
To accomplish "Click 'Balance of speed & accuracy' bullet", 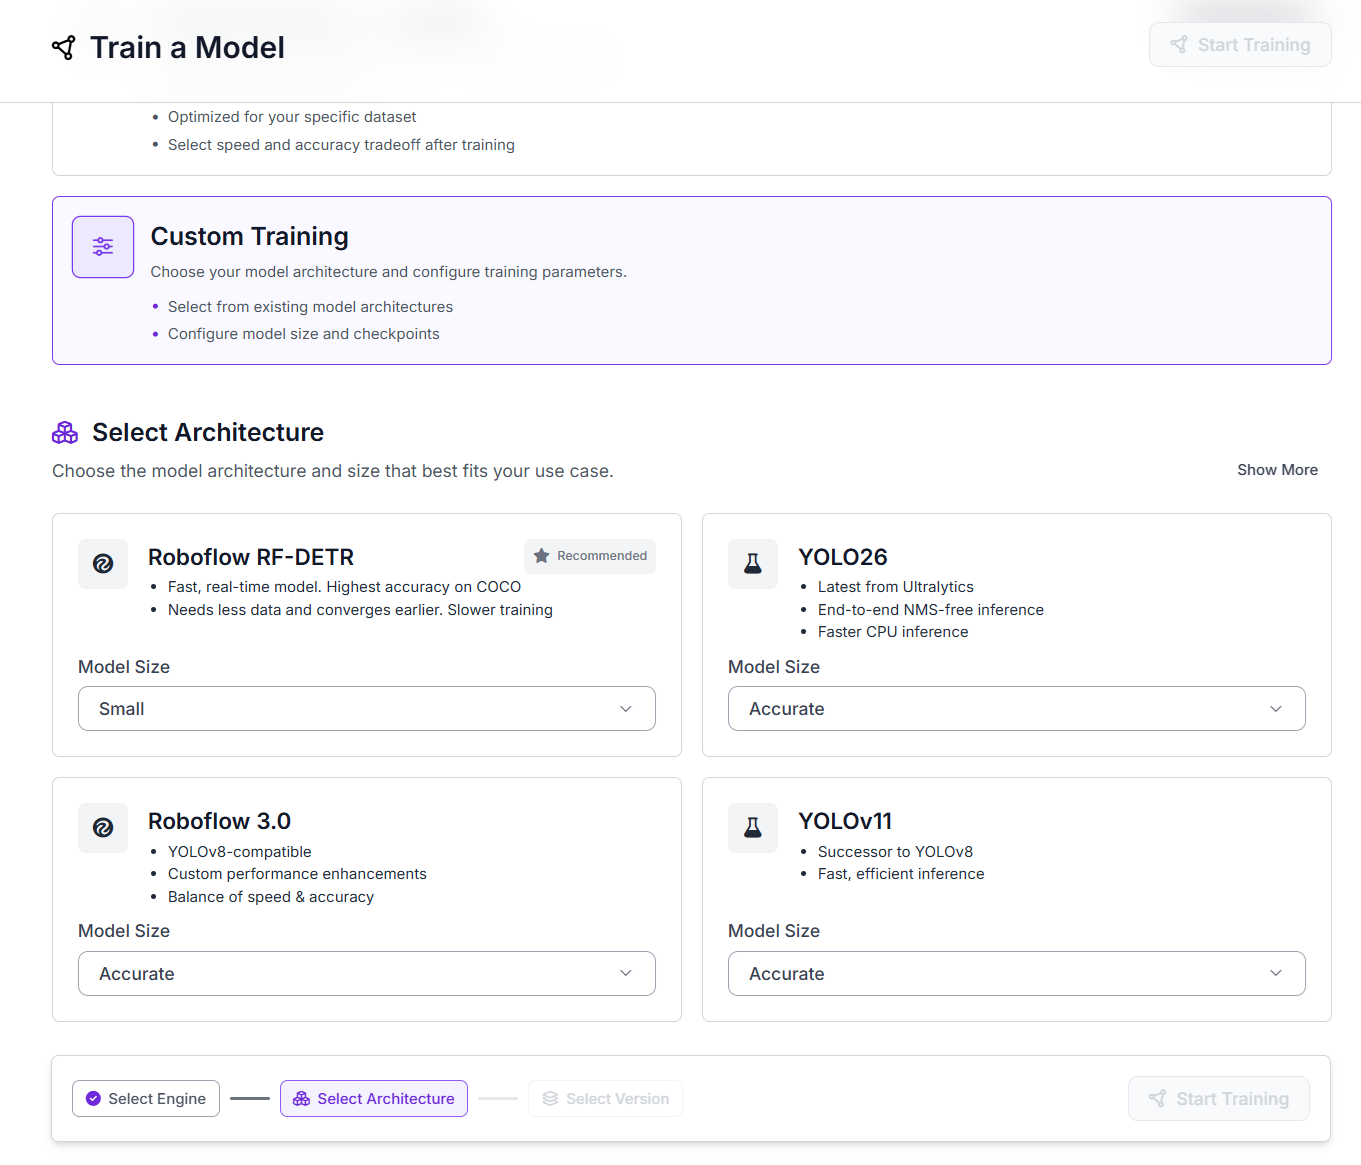I will point(271,897).
